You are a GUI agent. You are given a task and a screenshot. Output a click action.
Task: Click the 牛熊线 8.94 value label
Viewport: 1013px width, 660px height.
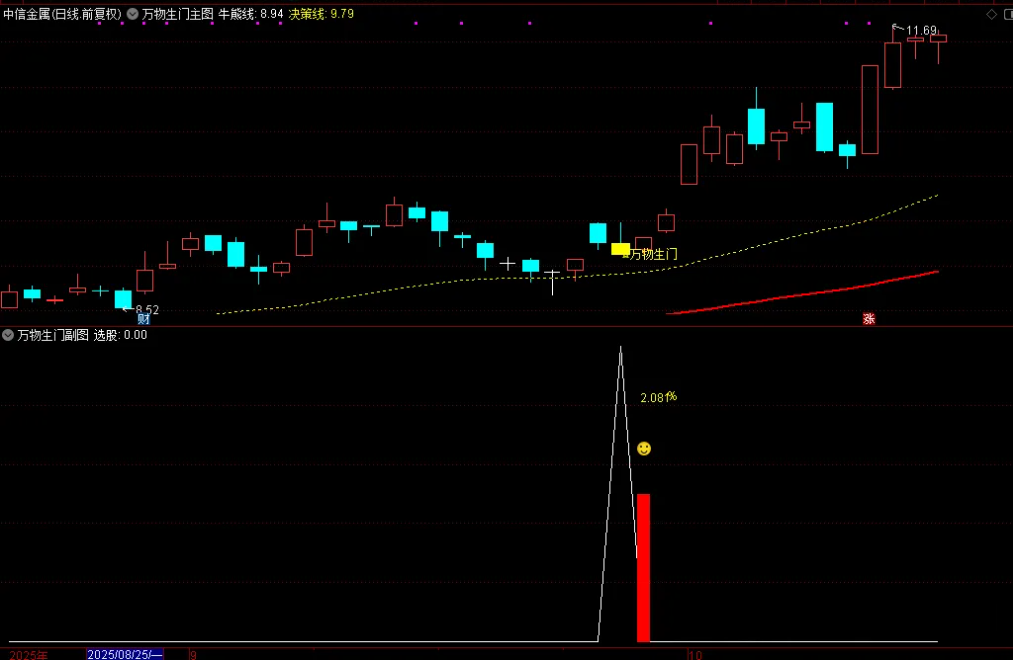coord(251,14)
